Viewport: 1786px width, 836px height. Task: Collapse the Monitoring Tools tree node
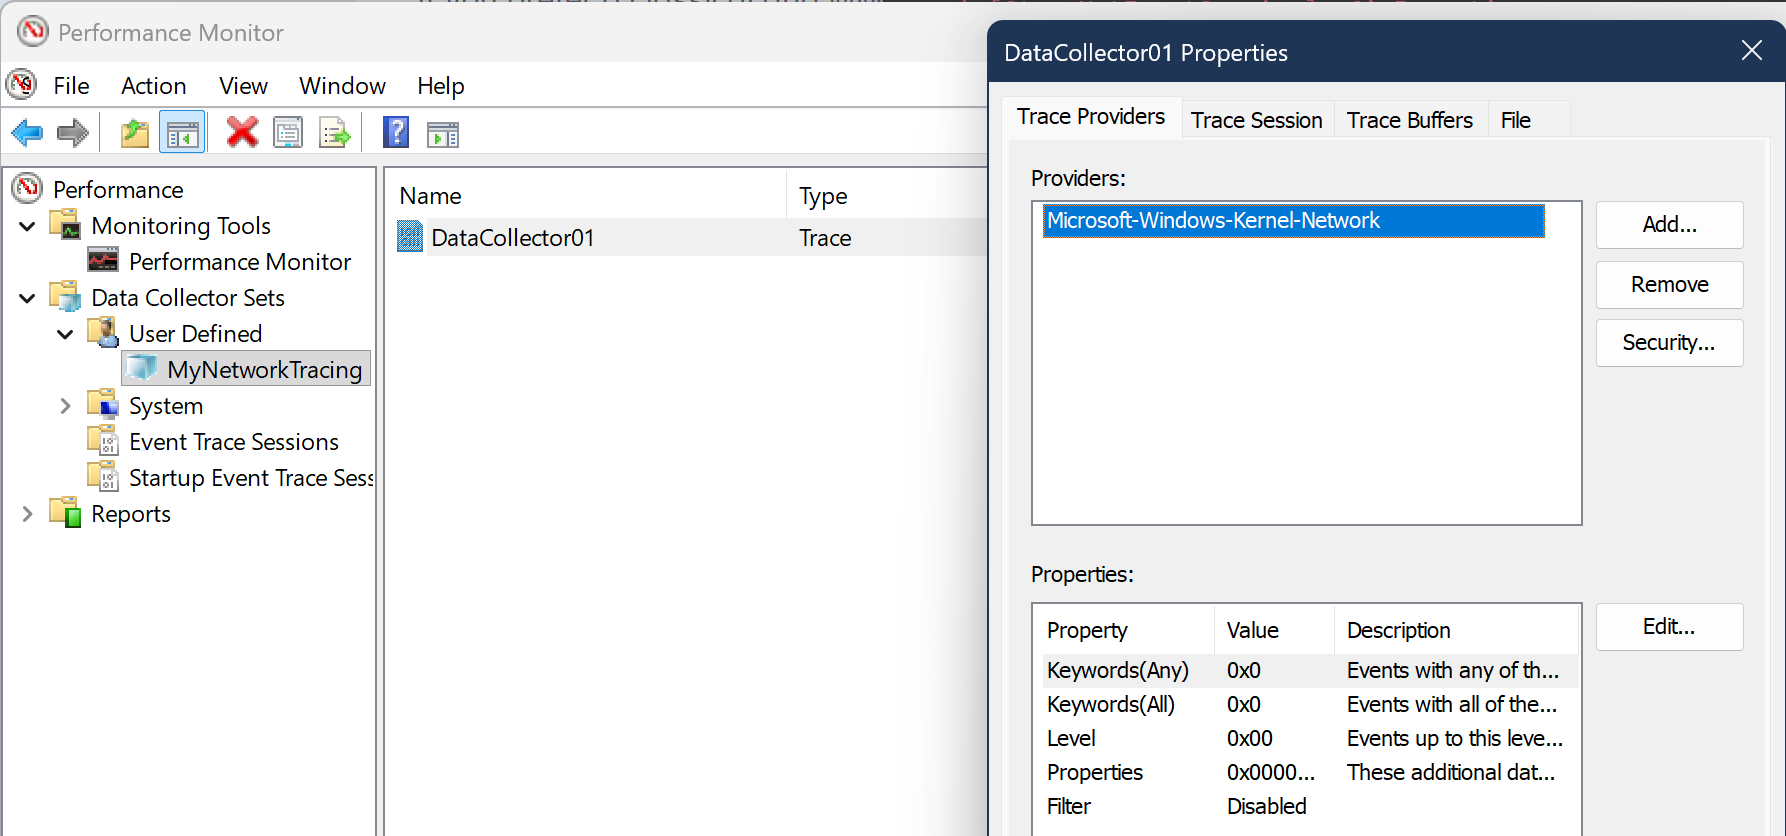coord(28,227)
